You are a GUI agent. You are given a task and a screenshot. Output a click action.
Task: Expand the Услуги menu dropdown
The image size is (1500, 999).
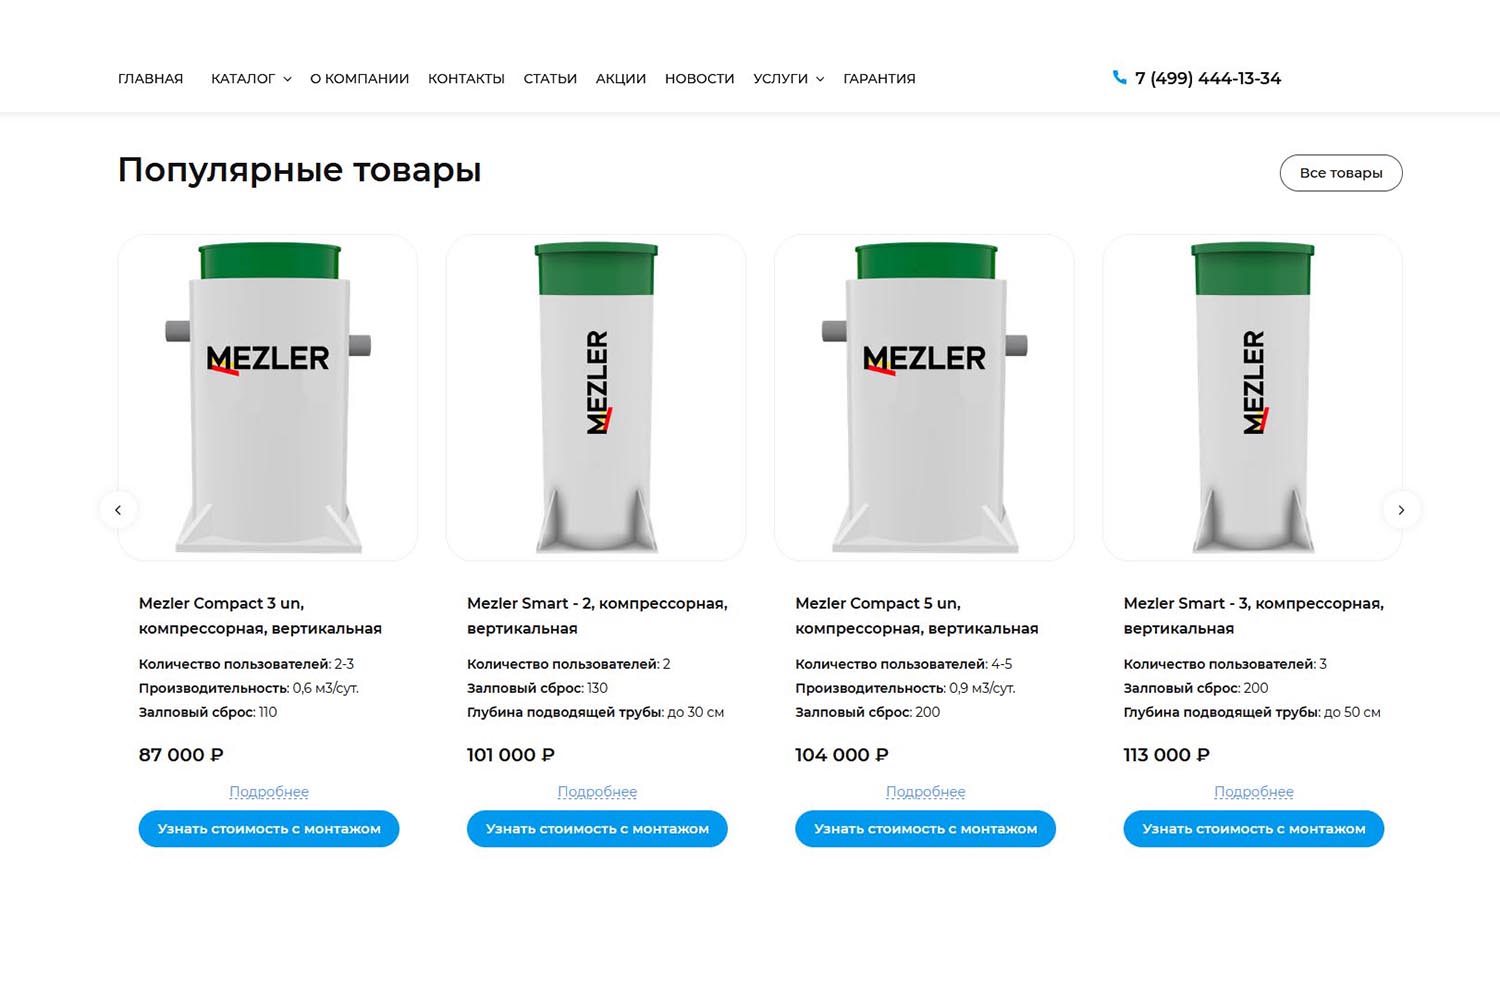coord(789,79)
